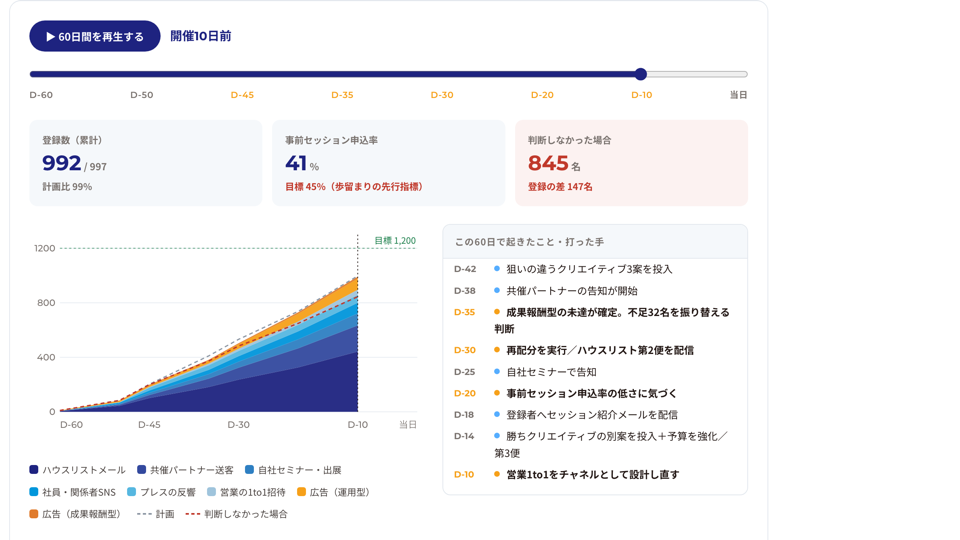Toggle ハウスリストメール legend swatch
Image resolution: width=960 pixels, height=540 pixels.
click(x=34, y=470)
